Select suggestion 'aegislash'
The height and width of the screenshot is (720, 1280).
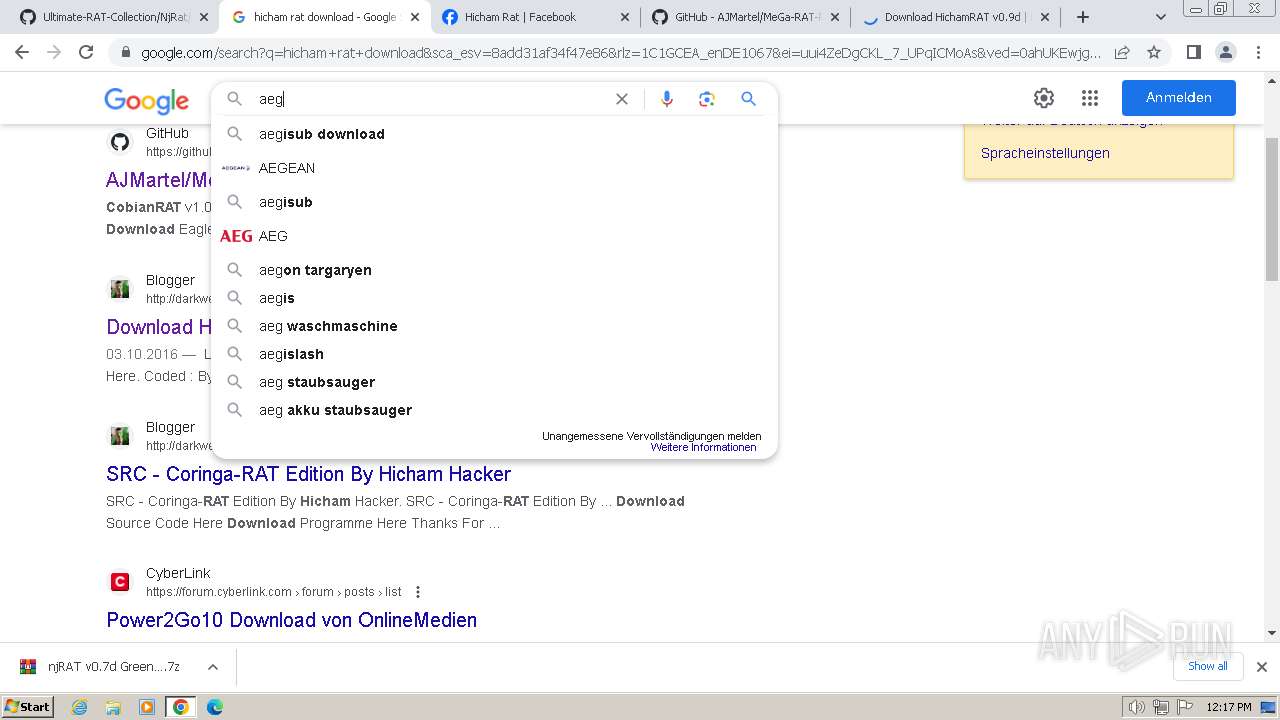click(x=494, y=354)
